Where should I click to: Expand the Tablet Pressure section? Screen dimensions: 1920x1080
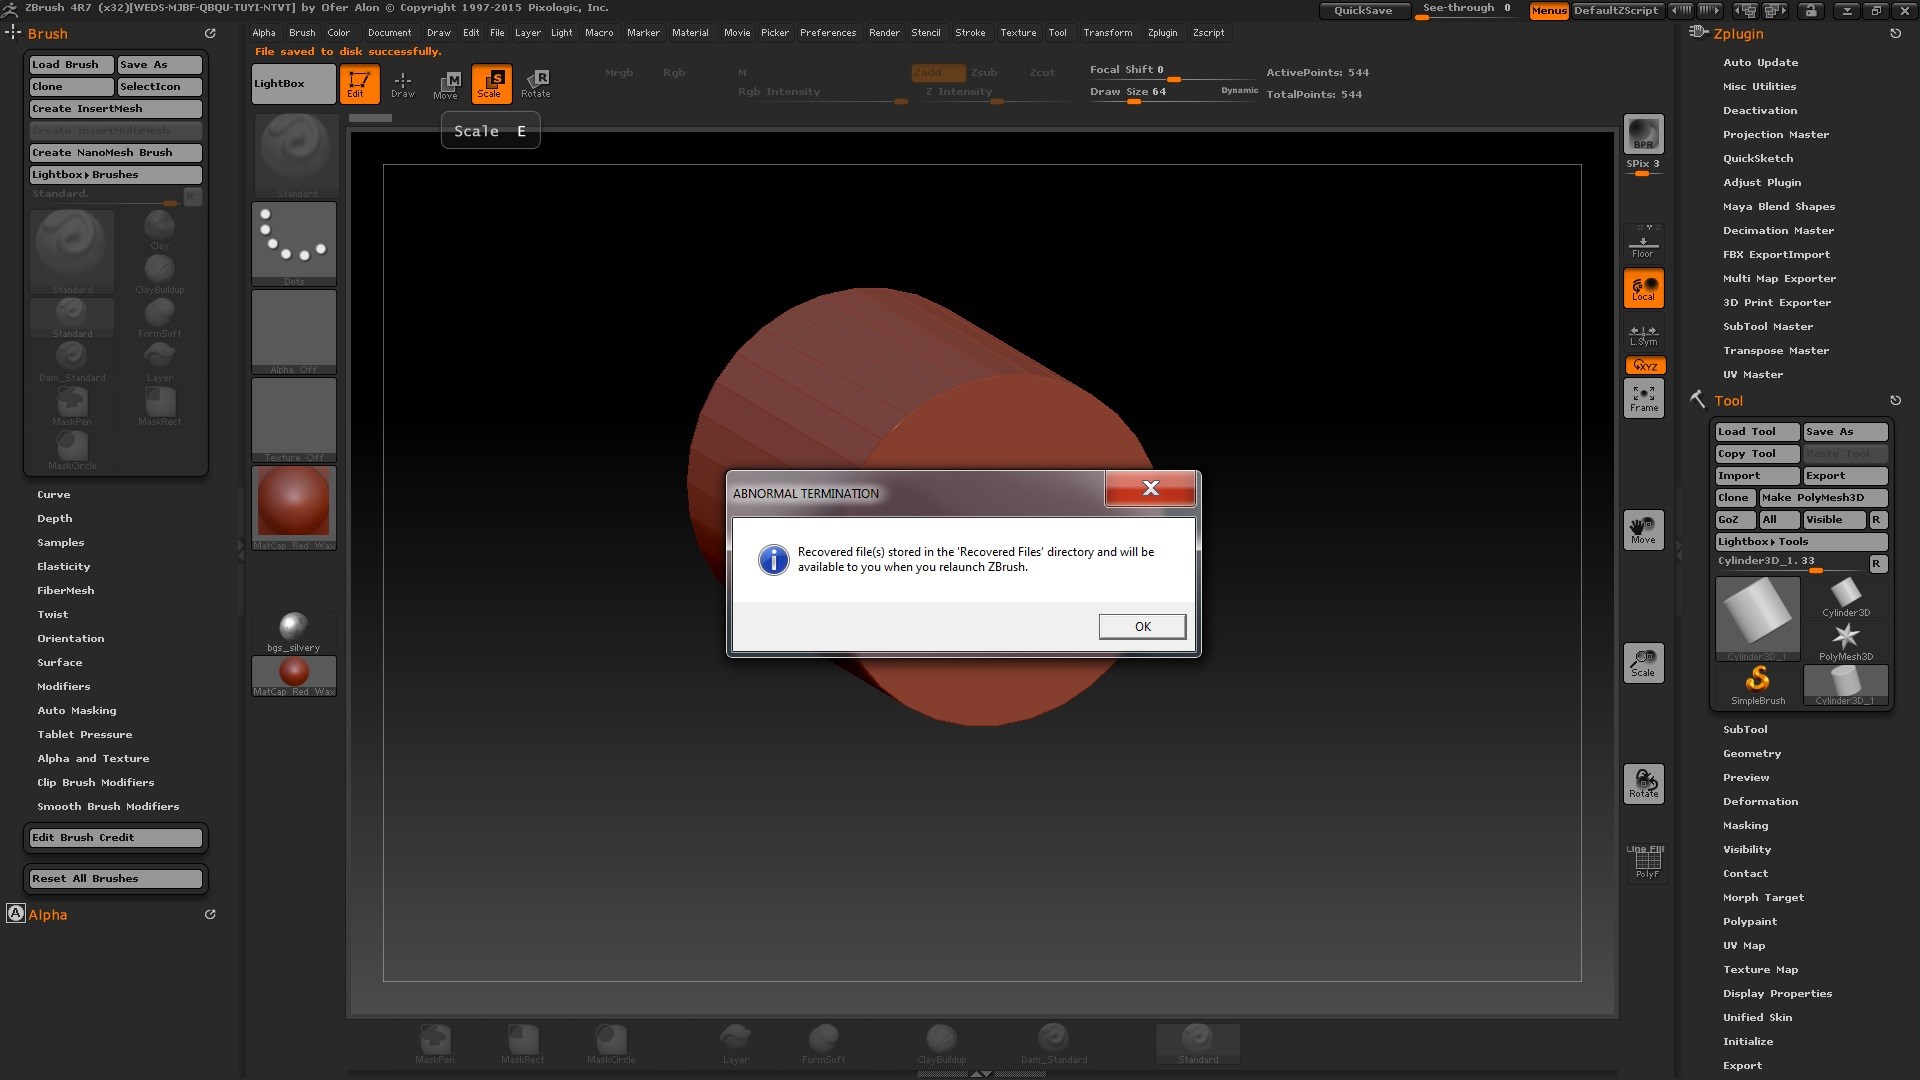pyautogui.click(x=85, y=735)
